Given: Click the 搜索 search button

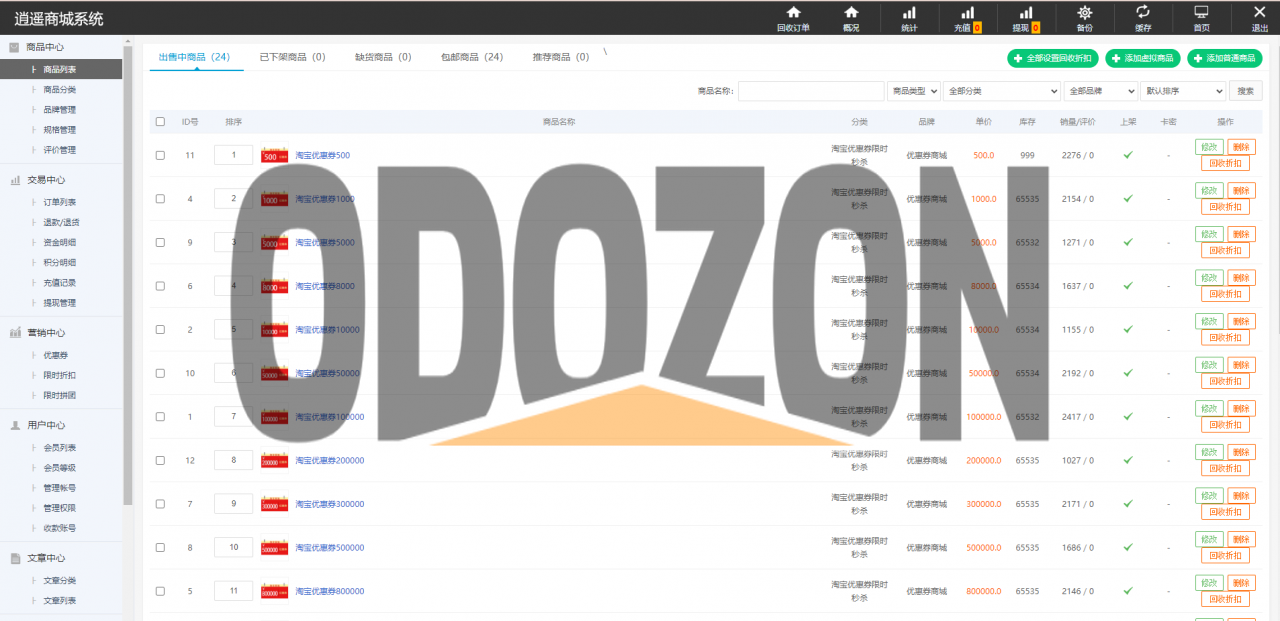Looking at the screenshot, I should coord(1245,91).
